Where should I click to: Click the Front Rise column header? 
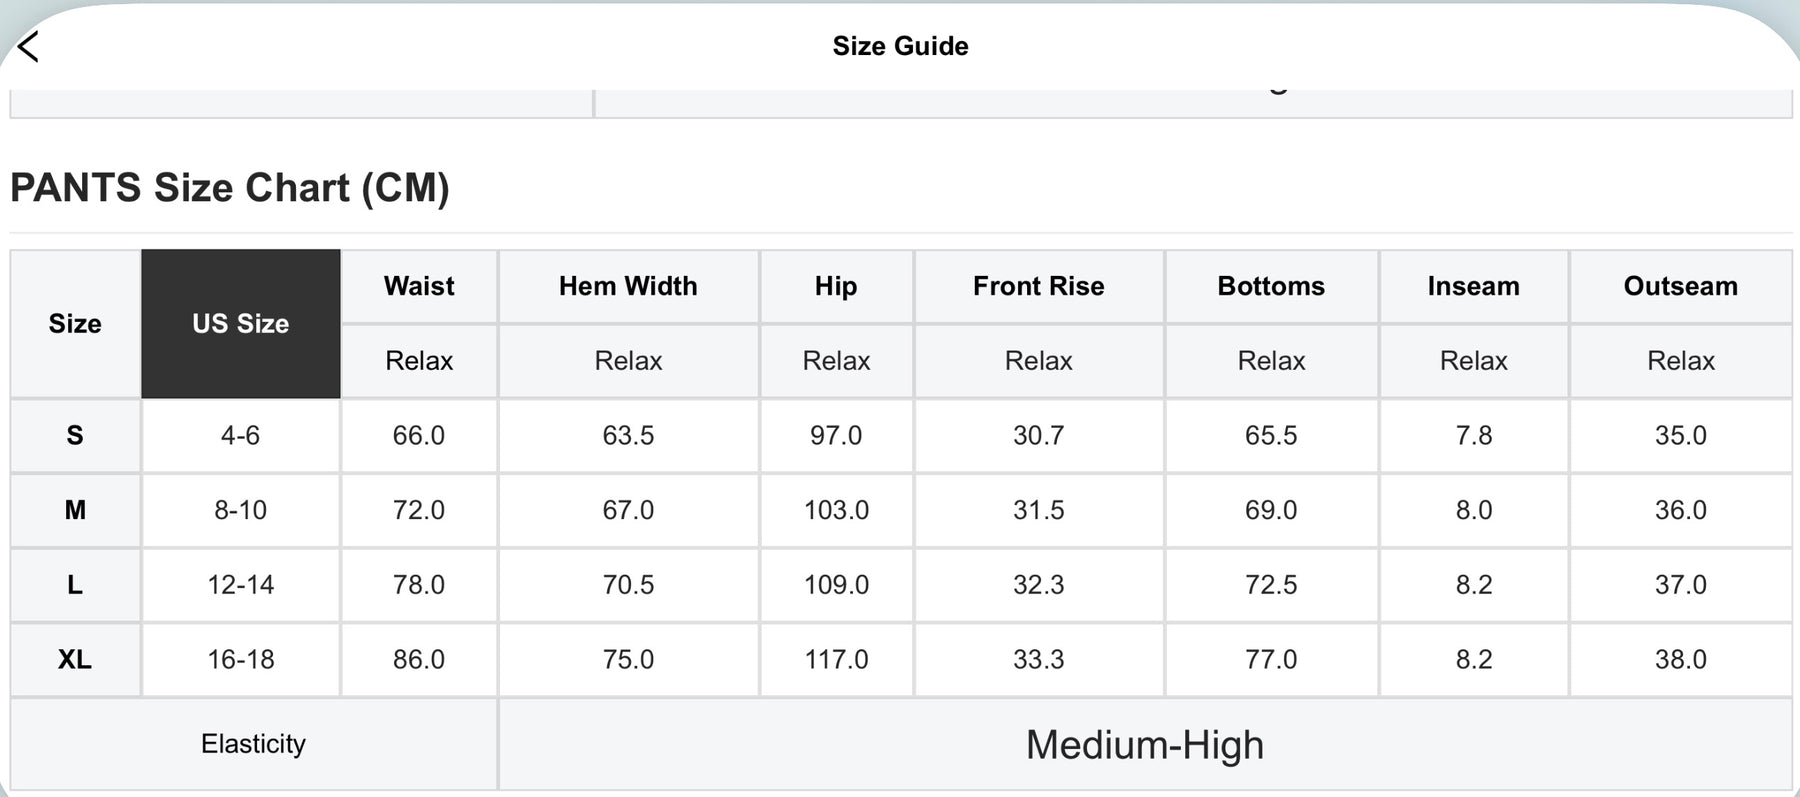pyautogui.click(x=1038, y=286)
